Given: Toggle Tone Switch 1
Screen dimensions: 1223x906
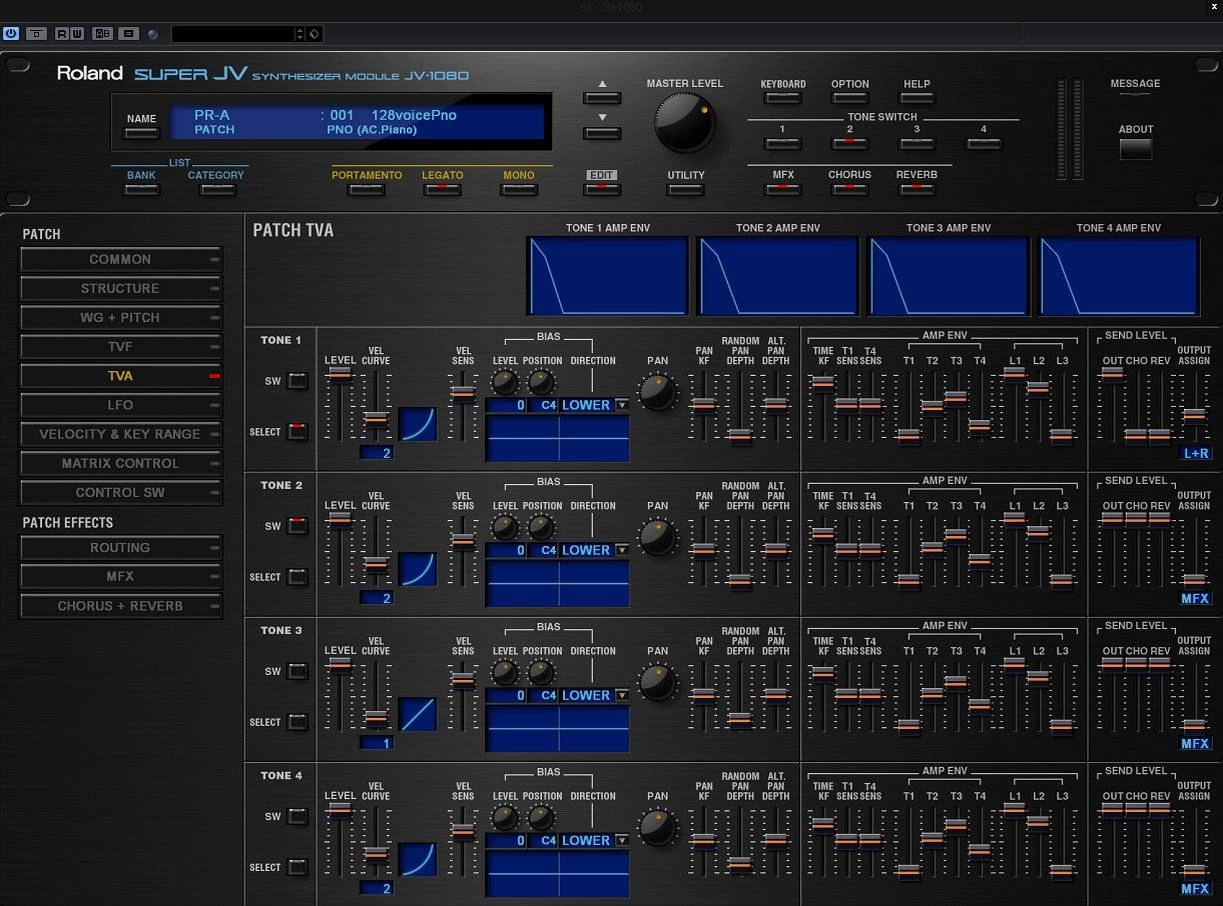Looking at the screenshot, I should 783,143.
